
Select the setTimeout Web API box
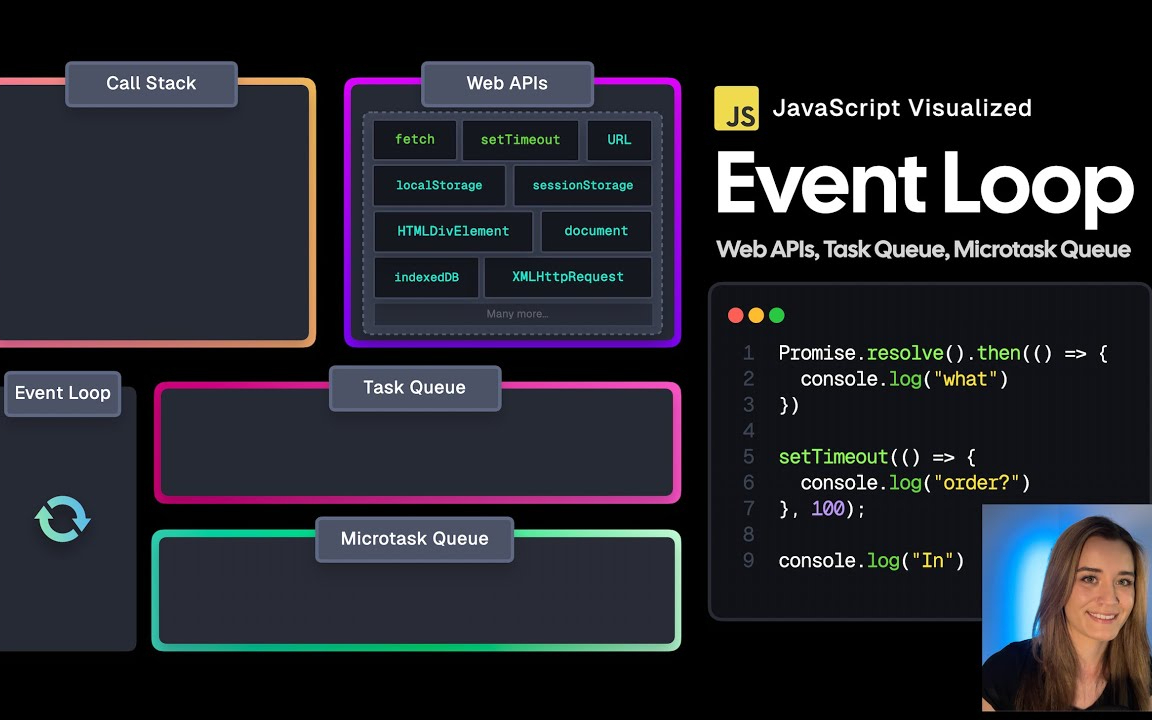520,140
